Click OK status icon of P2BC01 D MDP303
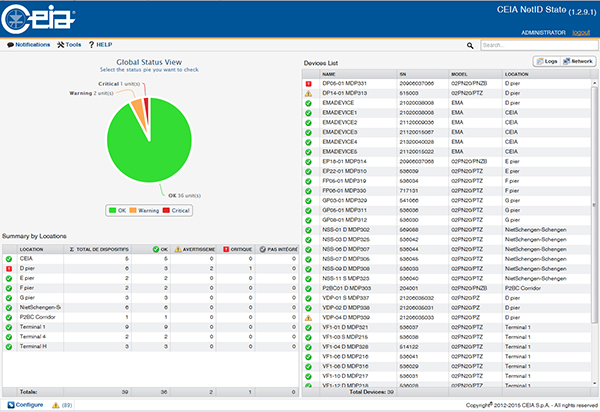600x412 pixels. click(x=308, y=288)
